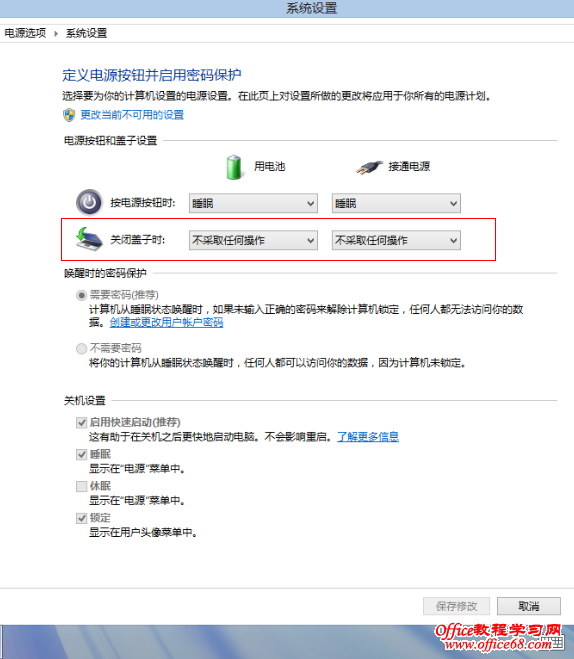Click the 定义电源按钮并启用密码保护 heading

152,75
